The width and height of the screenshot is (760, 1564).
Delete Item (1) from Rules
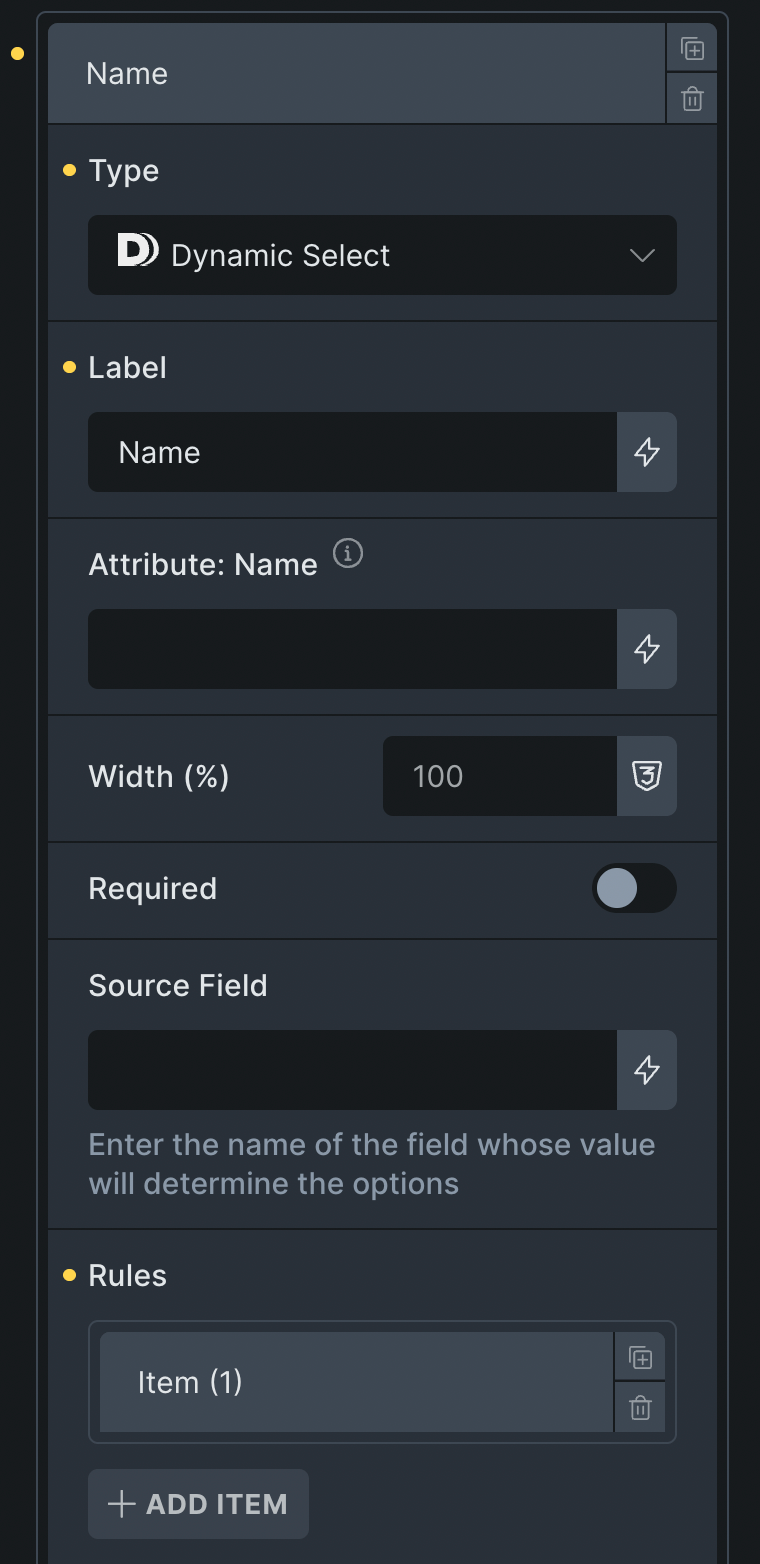[639, 1407]
